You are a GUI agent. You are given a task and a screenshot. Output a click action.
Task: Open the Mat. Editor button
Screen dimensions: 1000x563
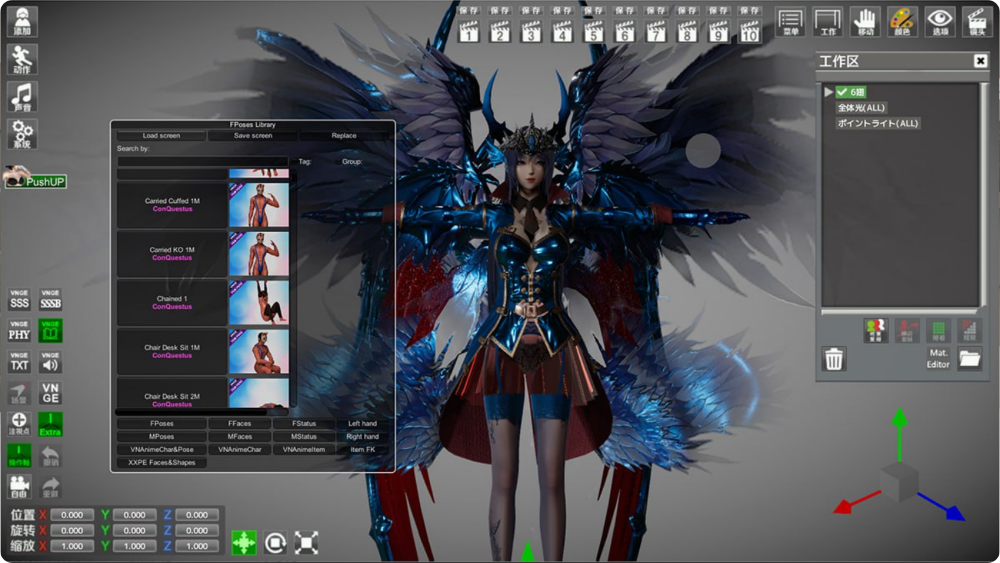pos(938,358)
